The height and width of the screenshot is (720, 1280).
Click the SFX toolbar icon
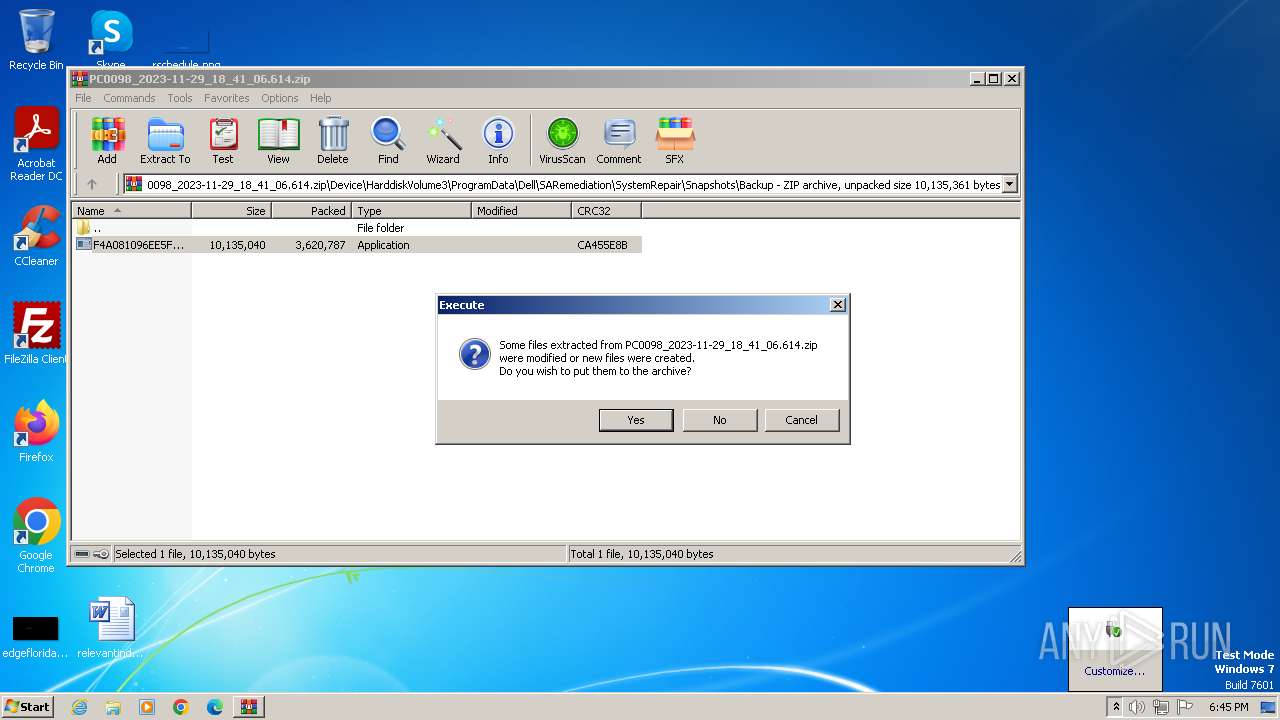(675, 141)
